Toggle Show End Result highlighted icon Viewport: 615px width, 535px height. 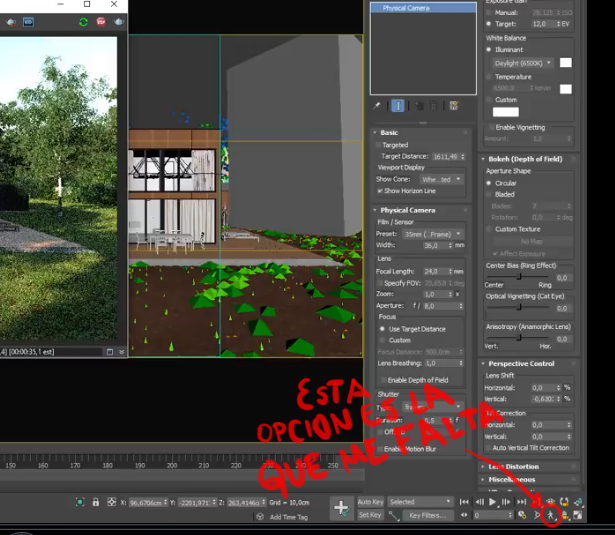[x=398, y=106]
